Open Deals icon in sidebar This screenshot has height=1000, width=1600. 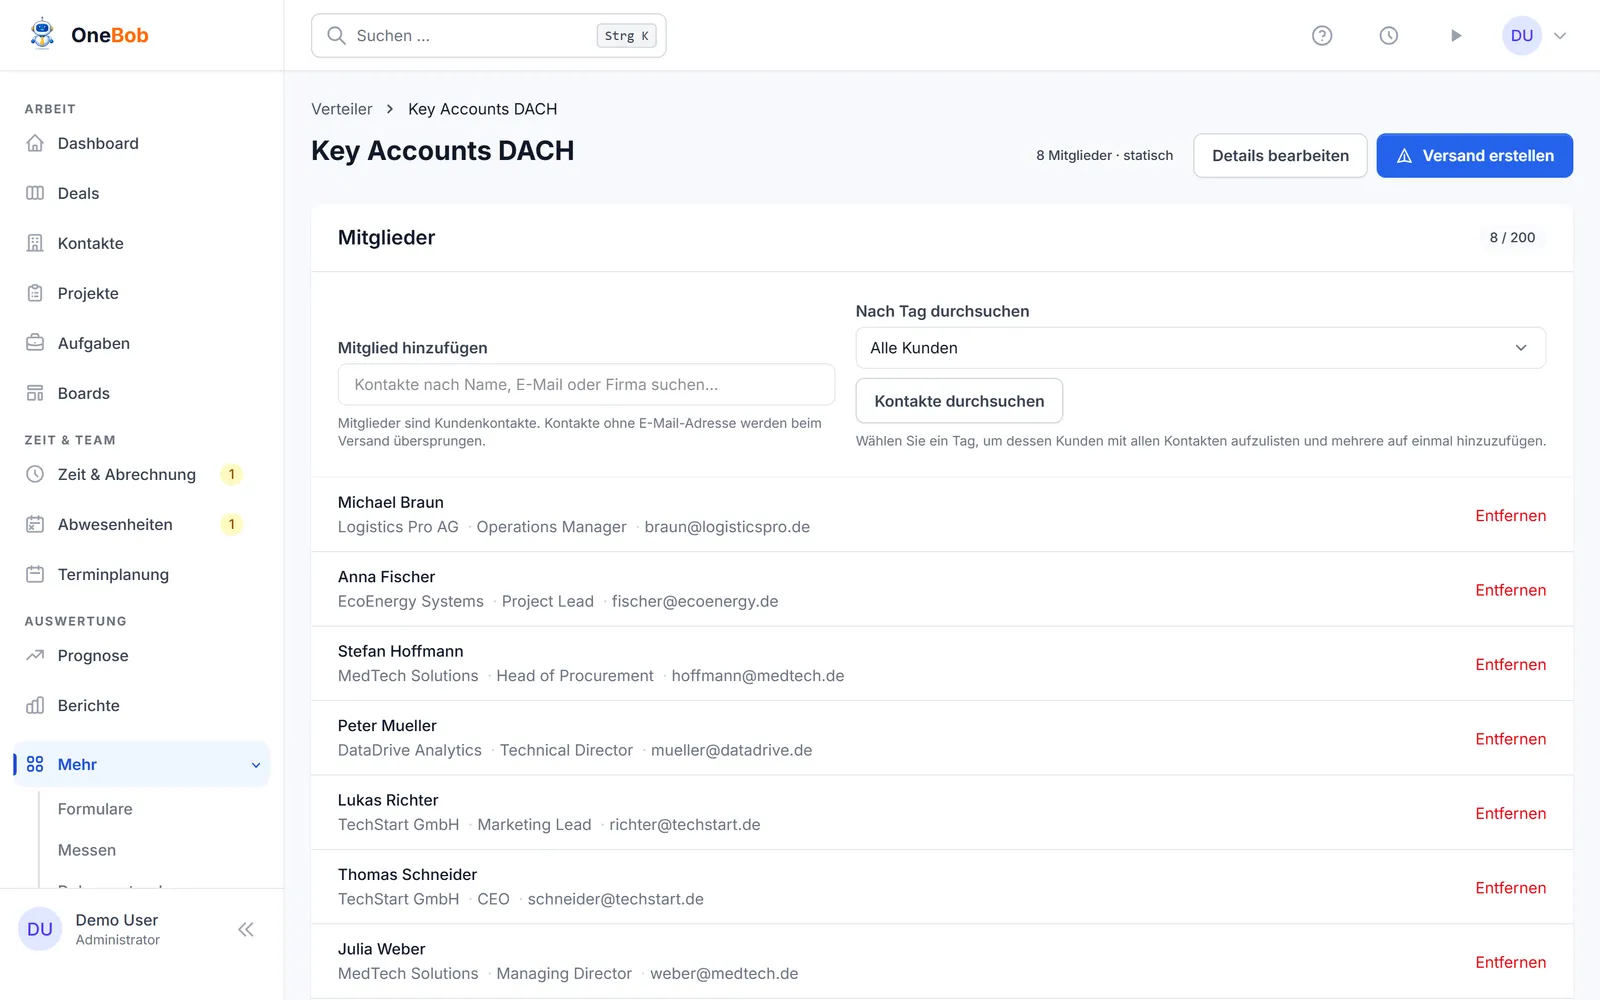tap(35, 193)
